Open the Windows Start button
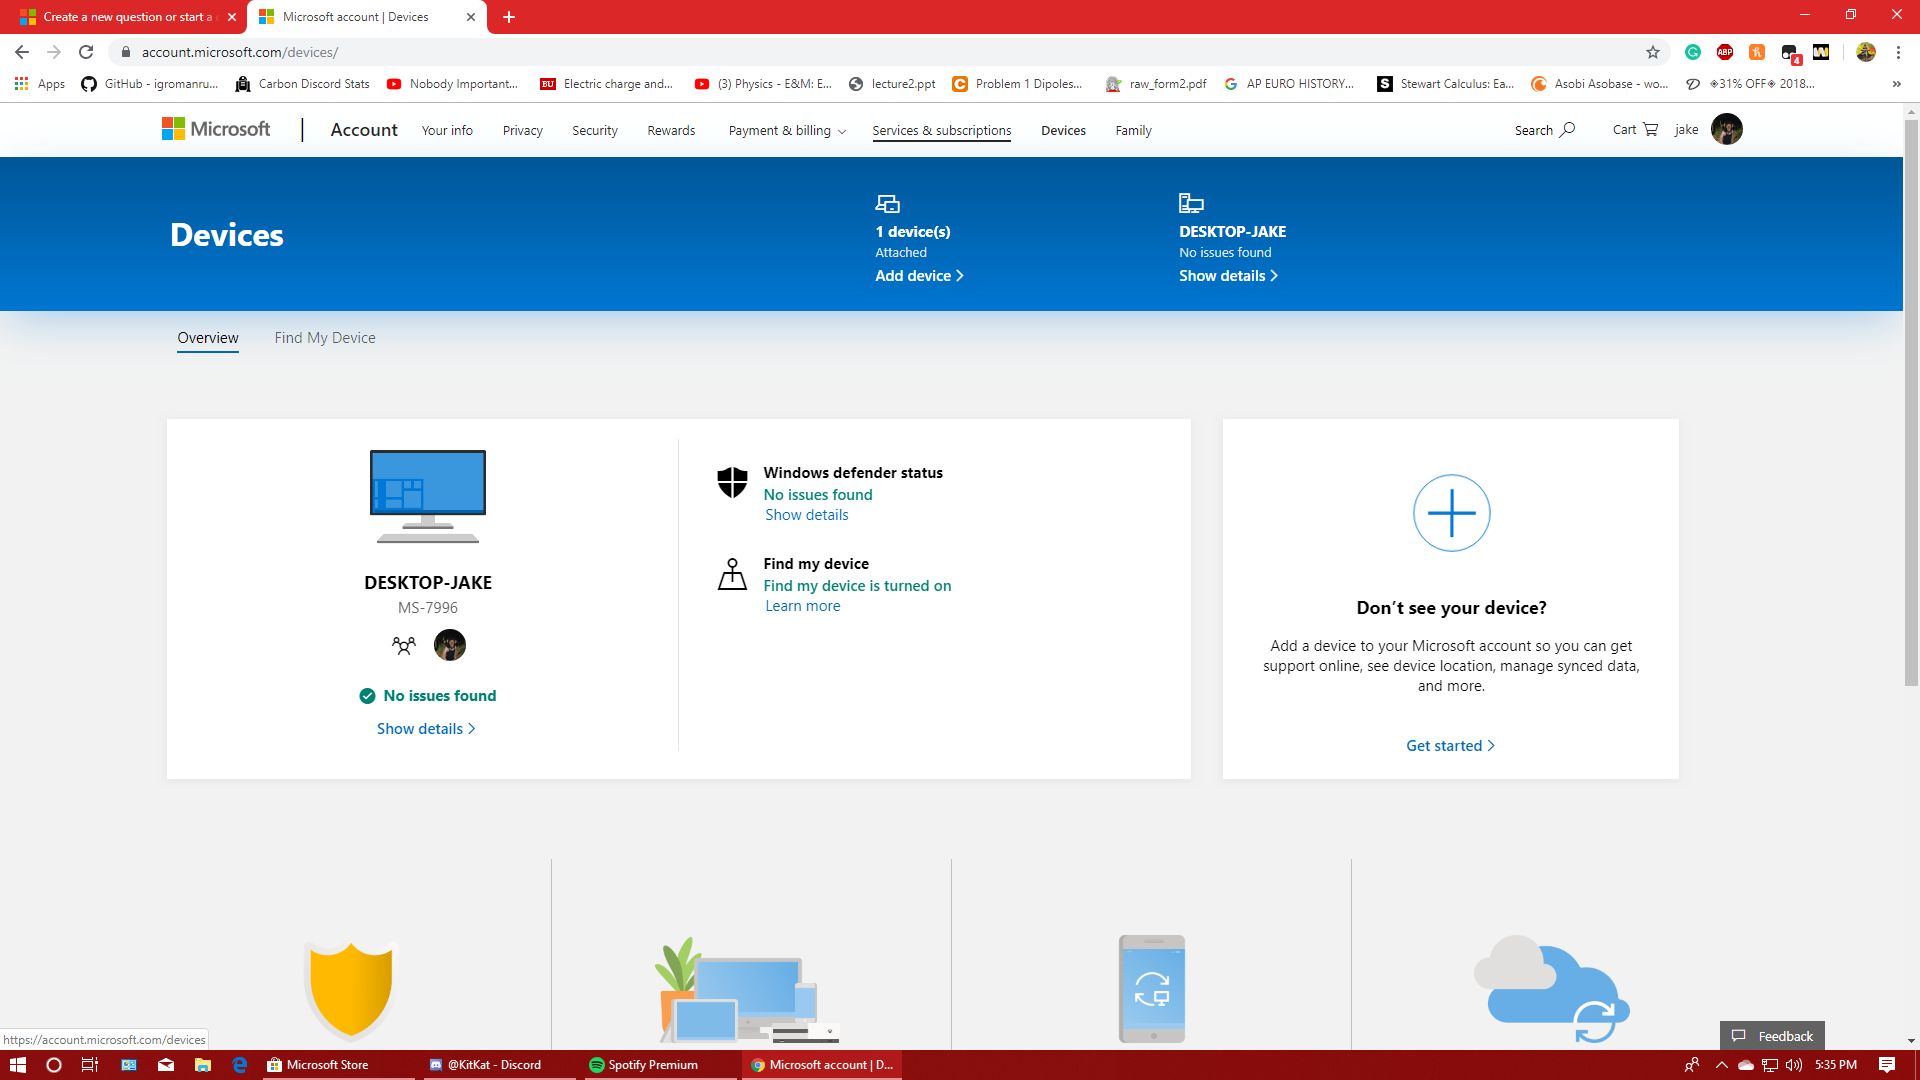Image resolution: width=1920 pixels, height=1080 pixels. pyautogui.click(x=18, y=1065)
